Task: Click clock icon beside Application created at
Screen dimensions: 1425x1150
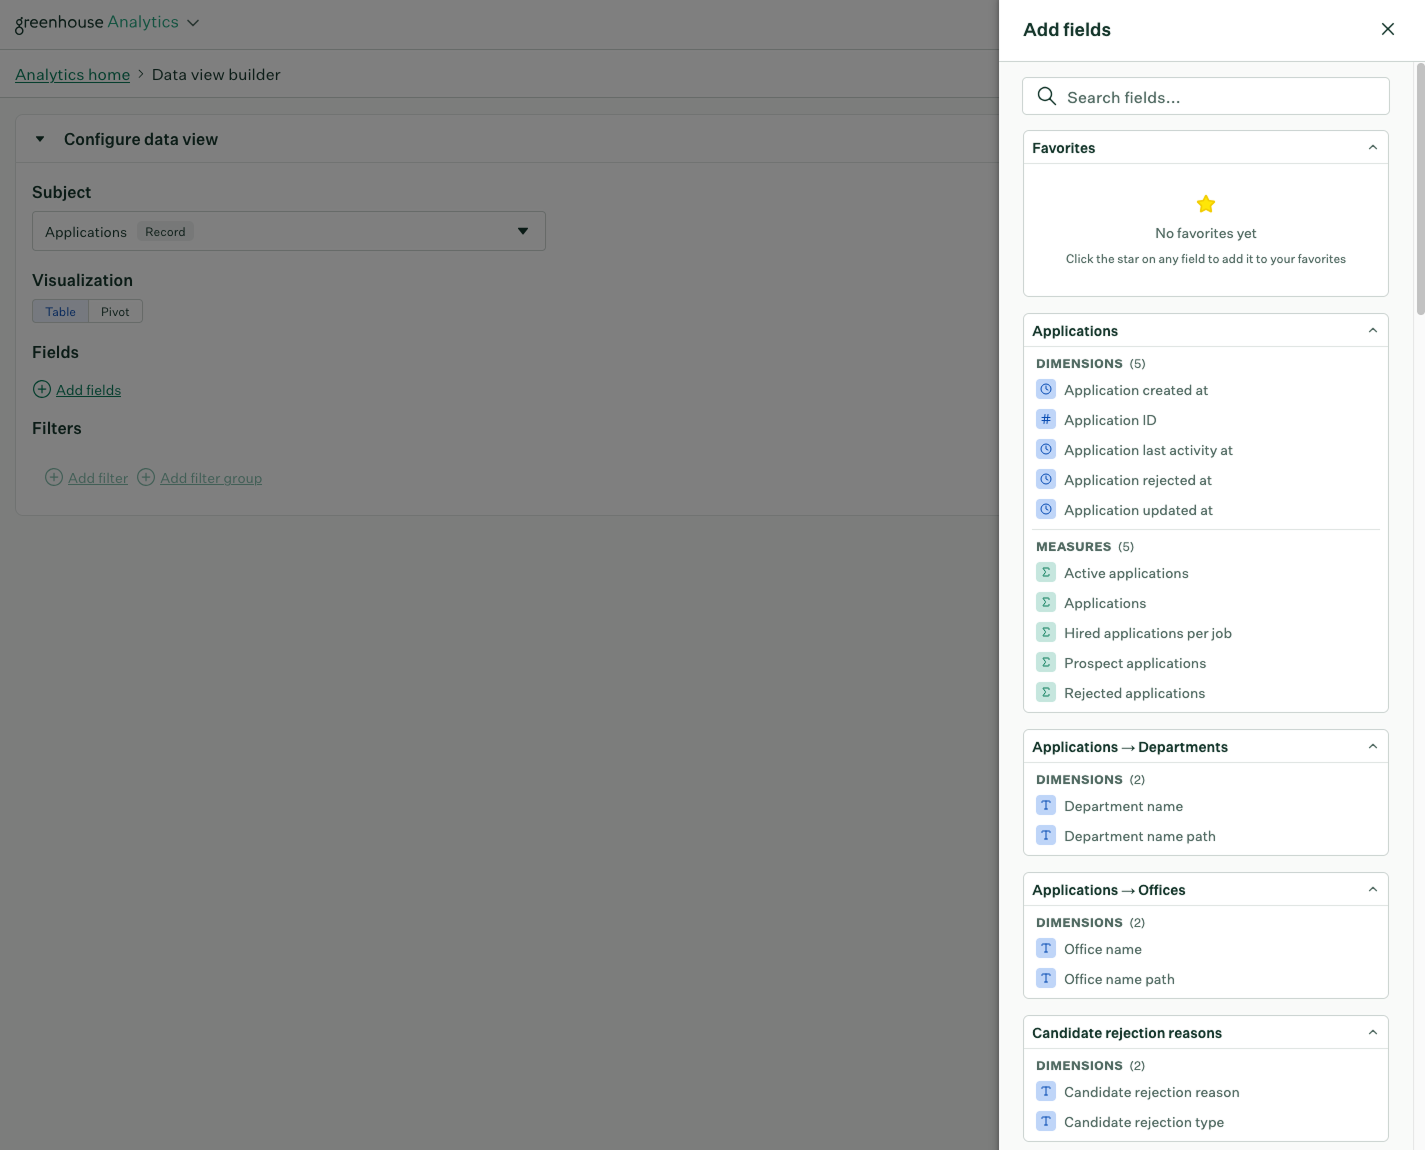Action: pyautogui.click(x=1046, y=389)
